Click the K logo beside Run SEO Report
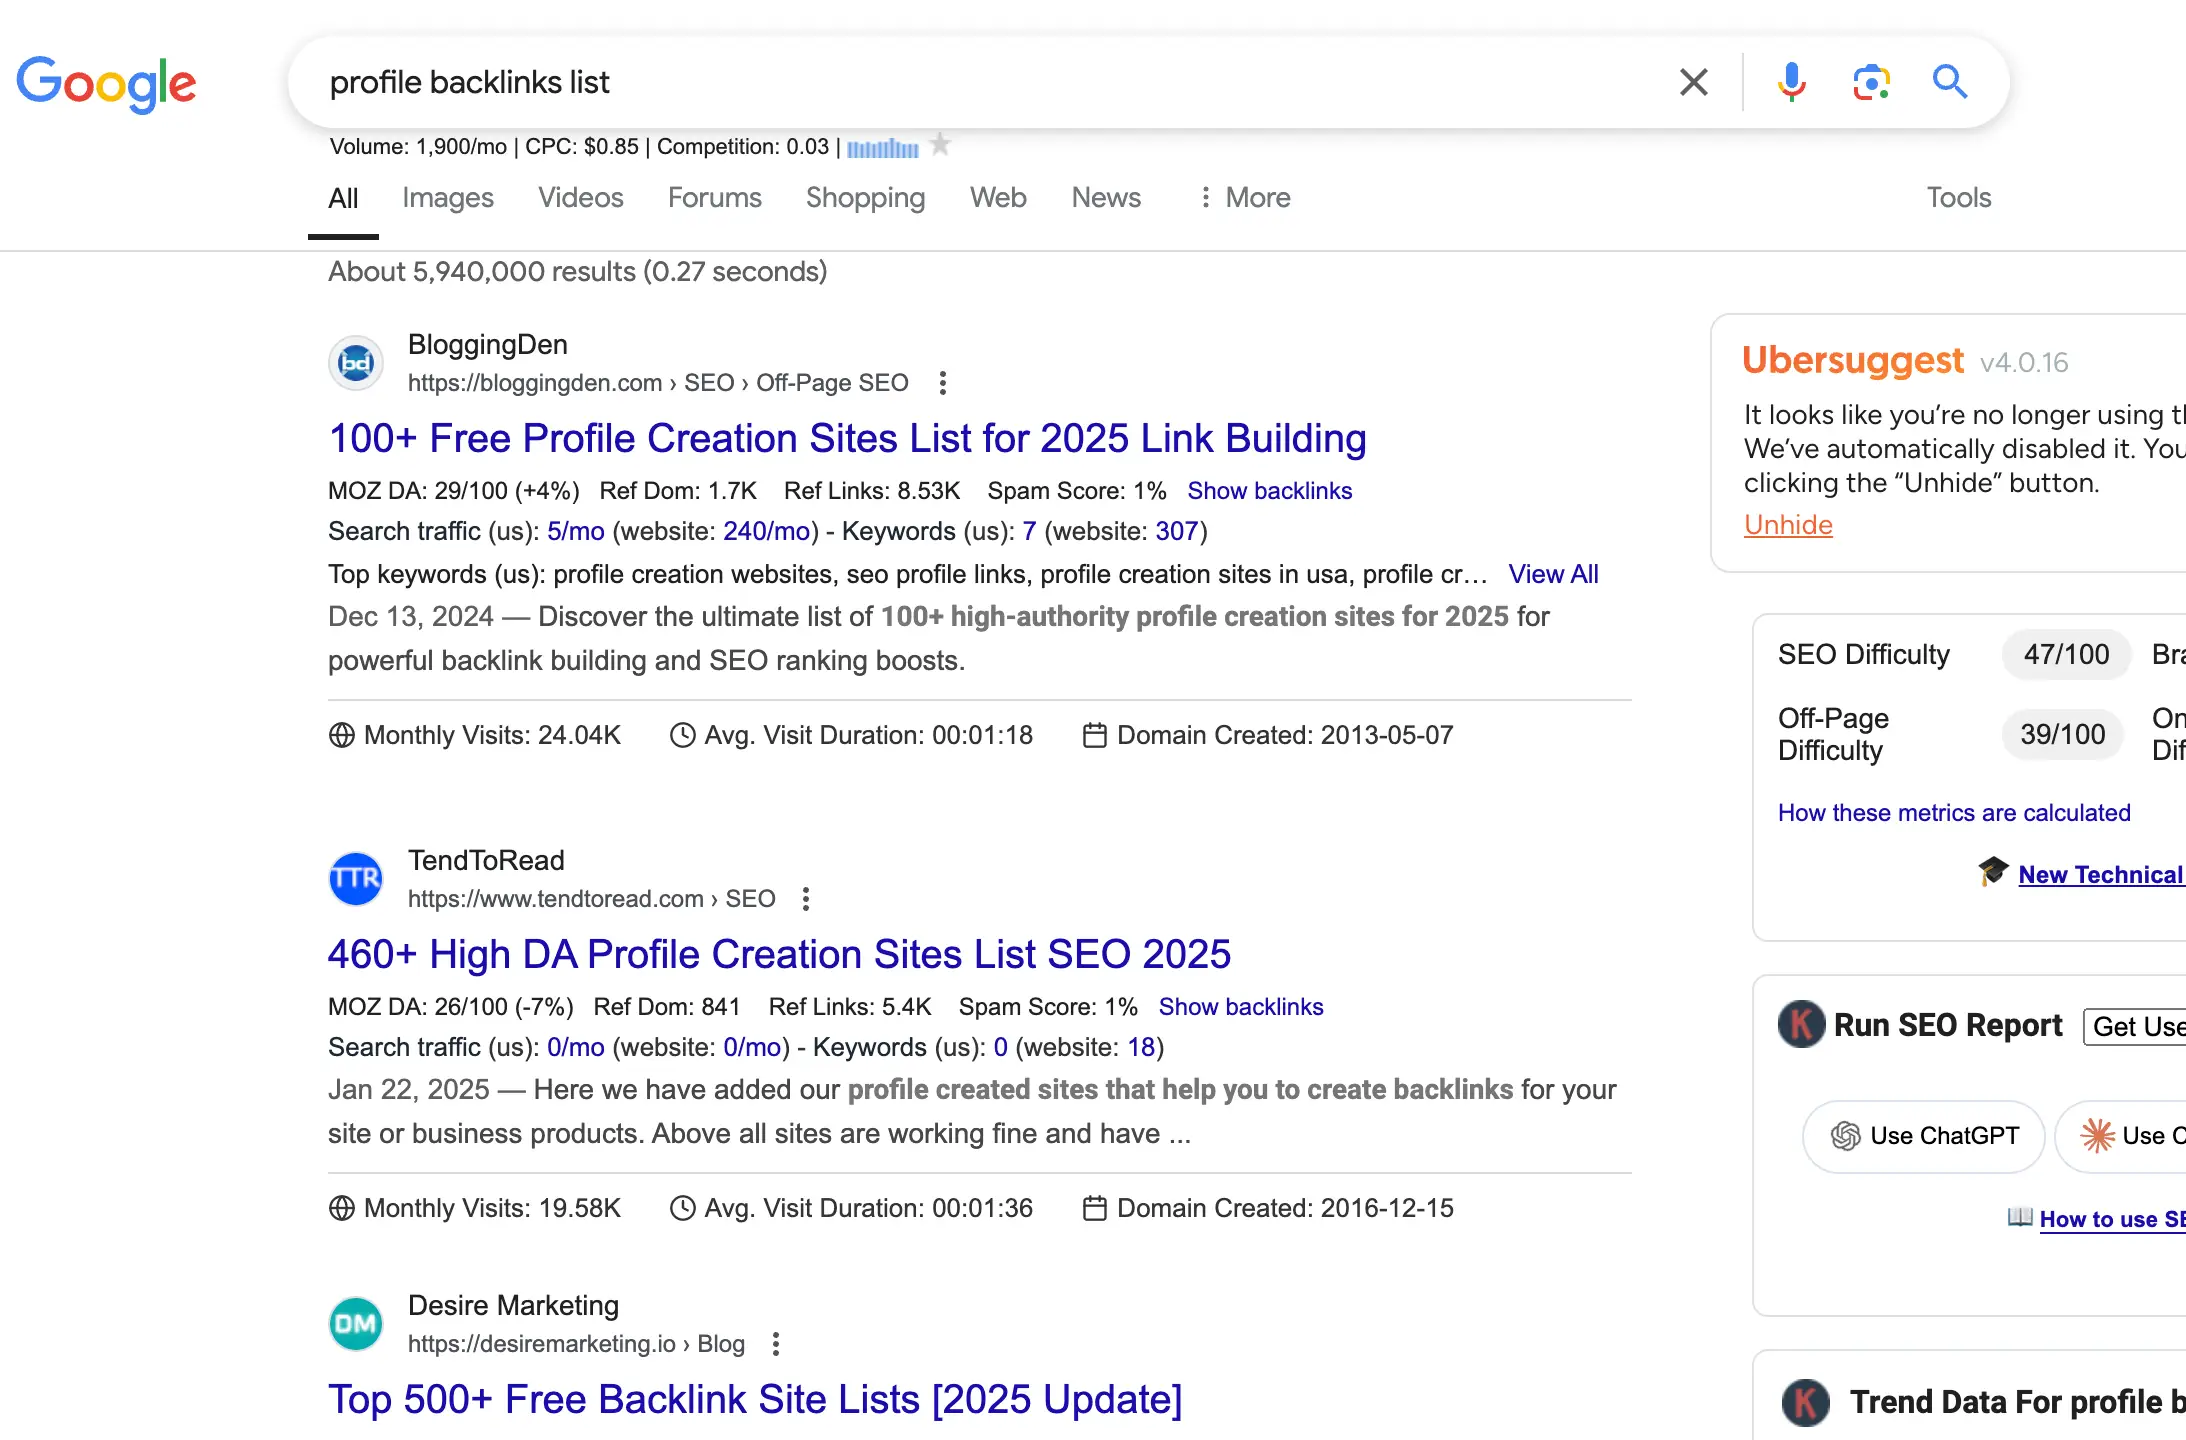 click(1802, 1024)
